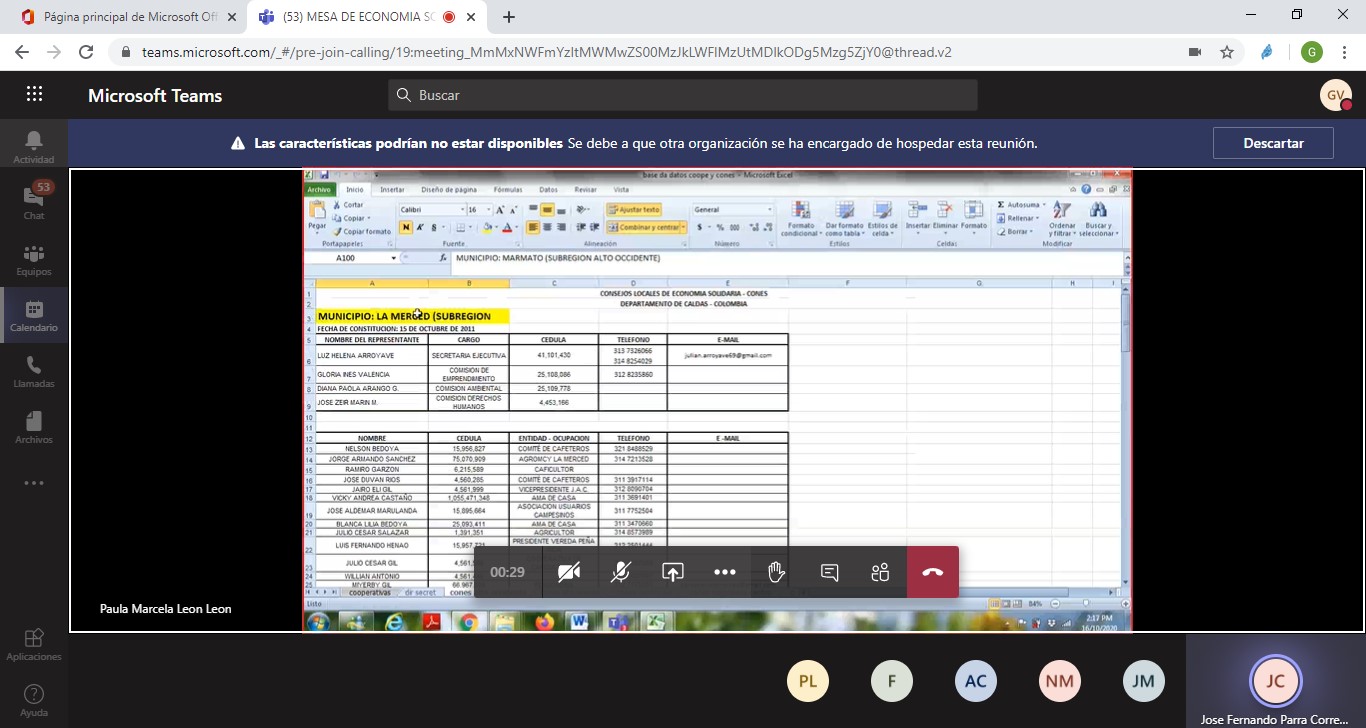
Task: Switch to the Microsoft Office browser tab
Action: point(128,17)
